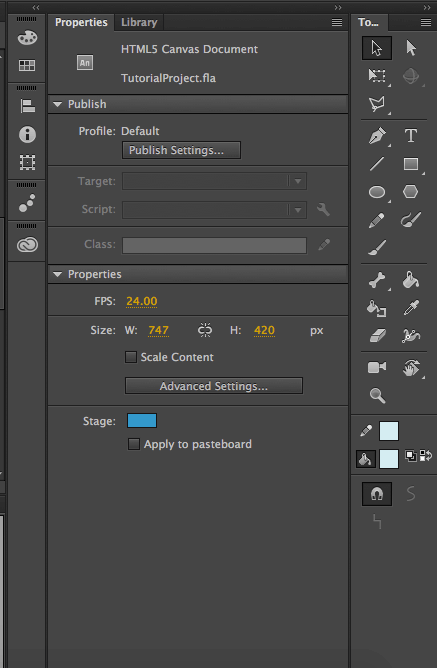Click the FPS value 24.00
Image resolution: width=437 pixels, height=668 pixels.
[142, 301]
